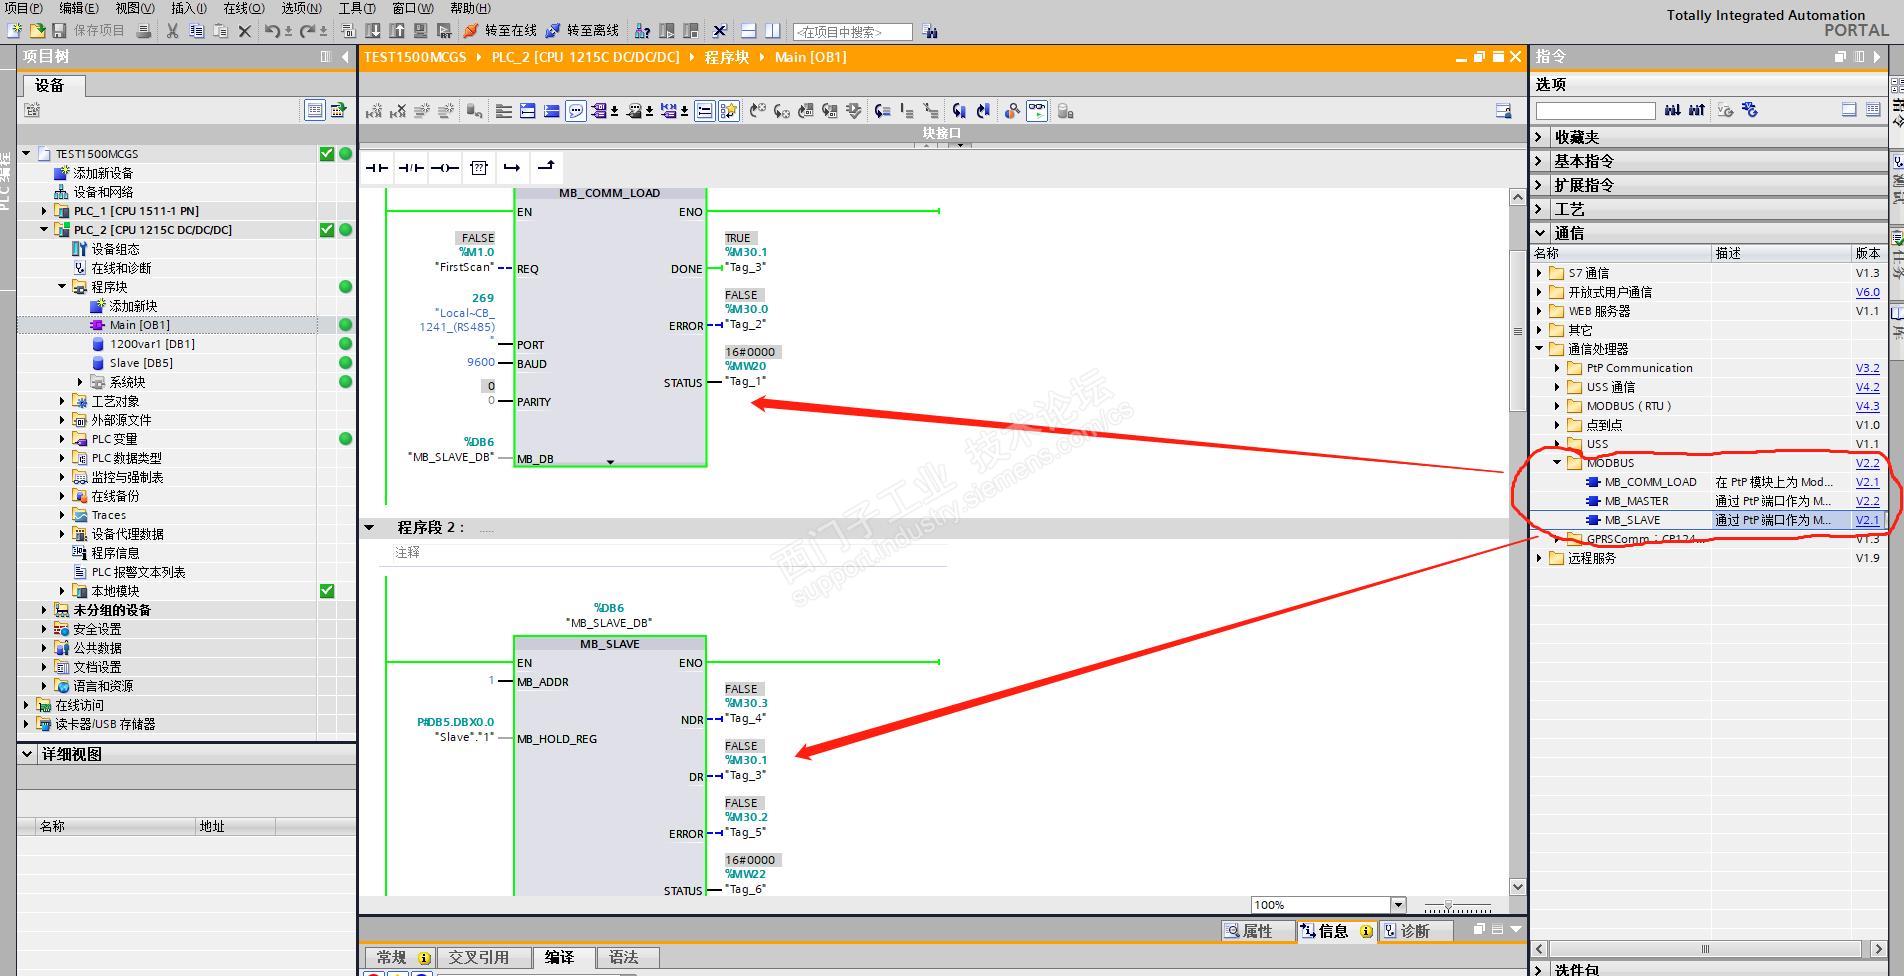Collapse 程序段 2 network header
The image size is (1904, 976).
point(369,527)
